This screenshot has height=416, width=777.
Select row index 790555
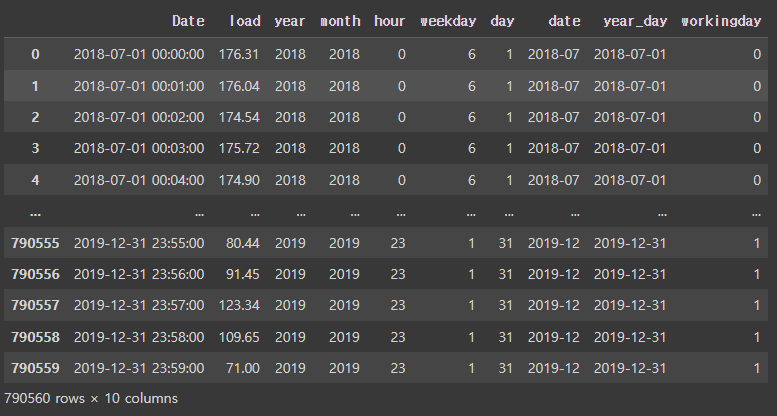35,243
